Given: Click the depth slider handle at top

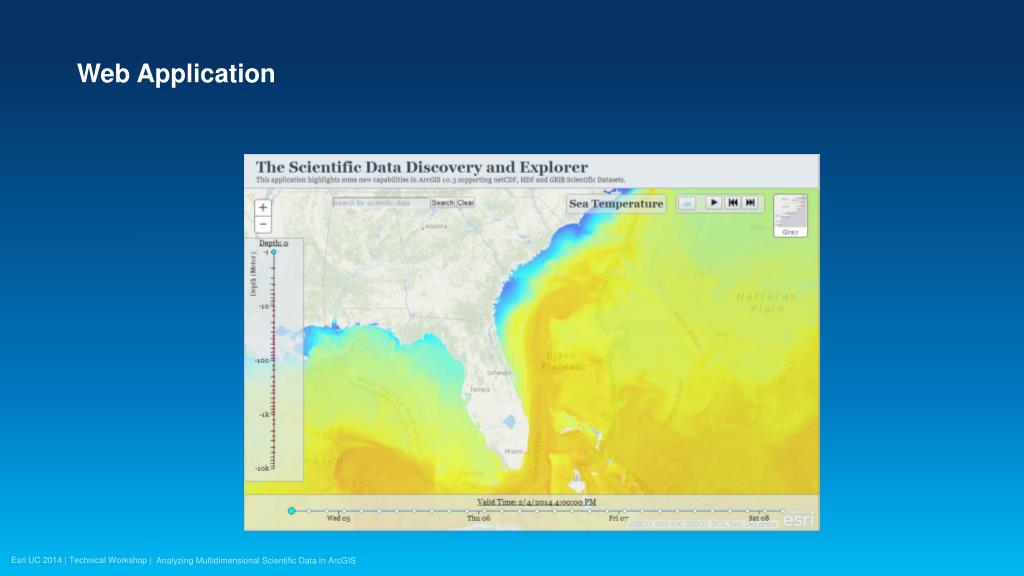Looking at the screenshot, I should (274, 252).
